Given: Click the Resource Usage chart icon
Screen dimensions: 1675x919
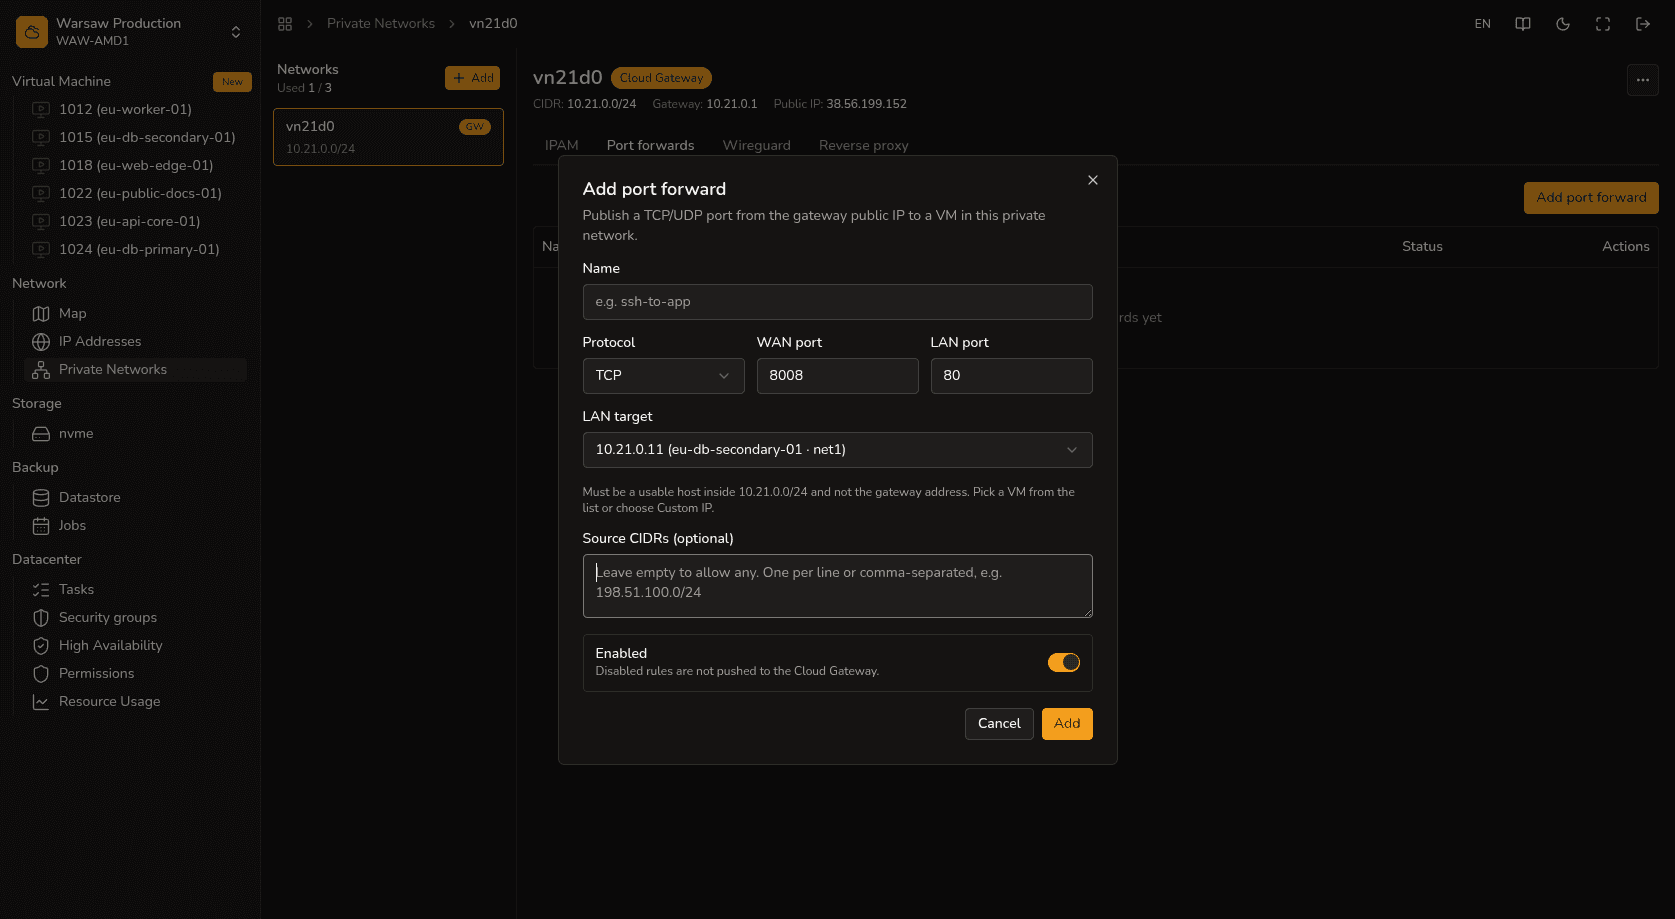Looking at the screenshot, I should coord(41,702).
